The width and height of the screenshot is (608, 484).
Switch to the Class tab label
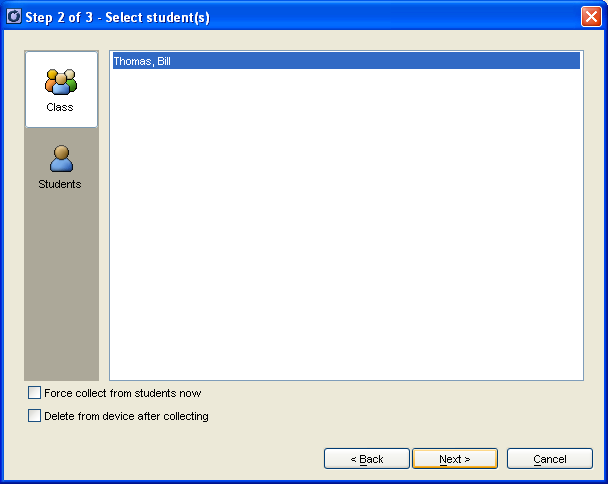point(60,107)
